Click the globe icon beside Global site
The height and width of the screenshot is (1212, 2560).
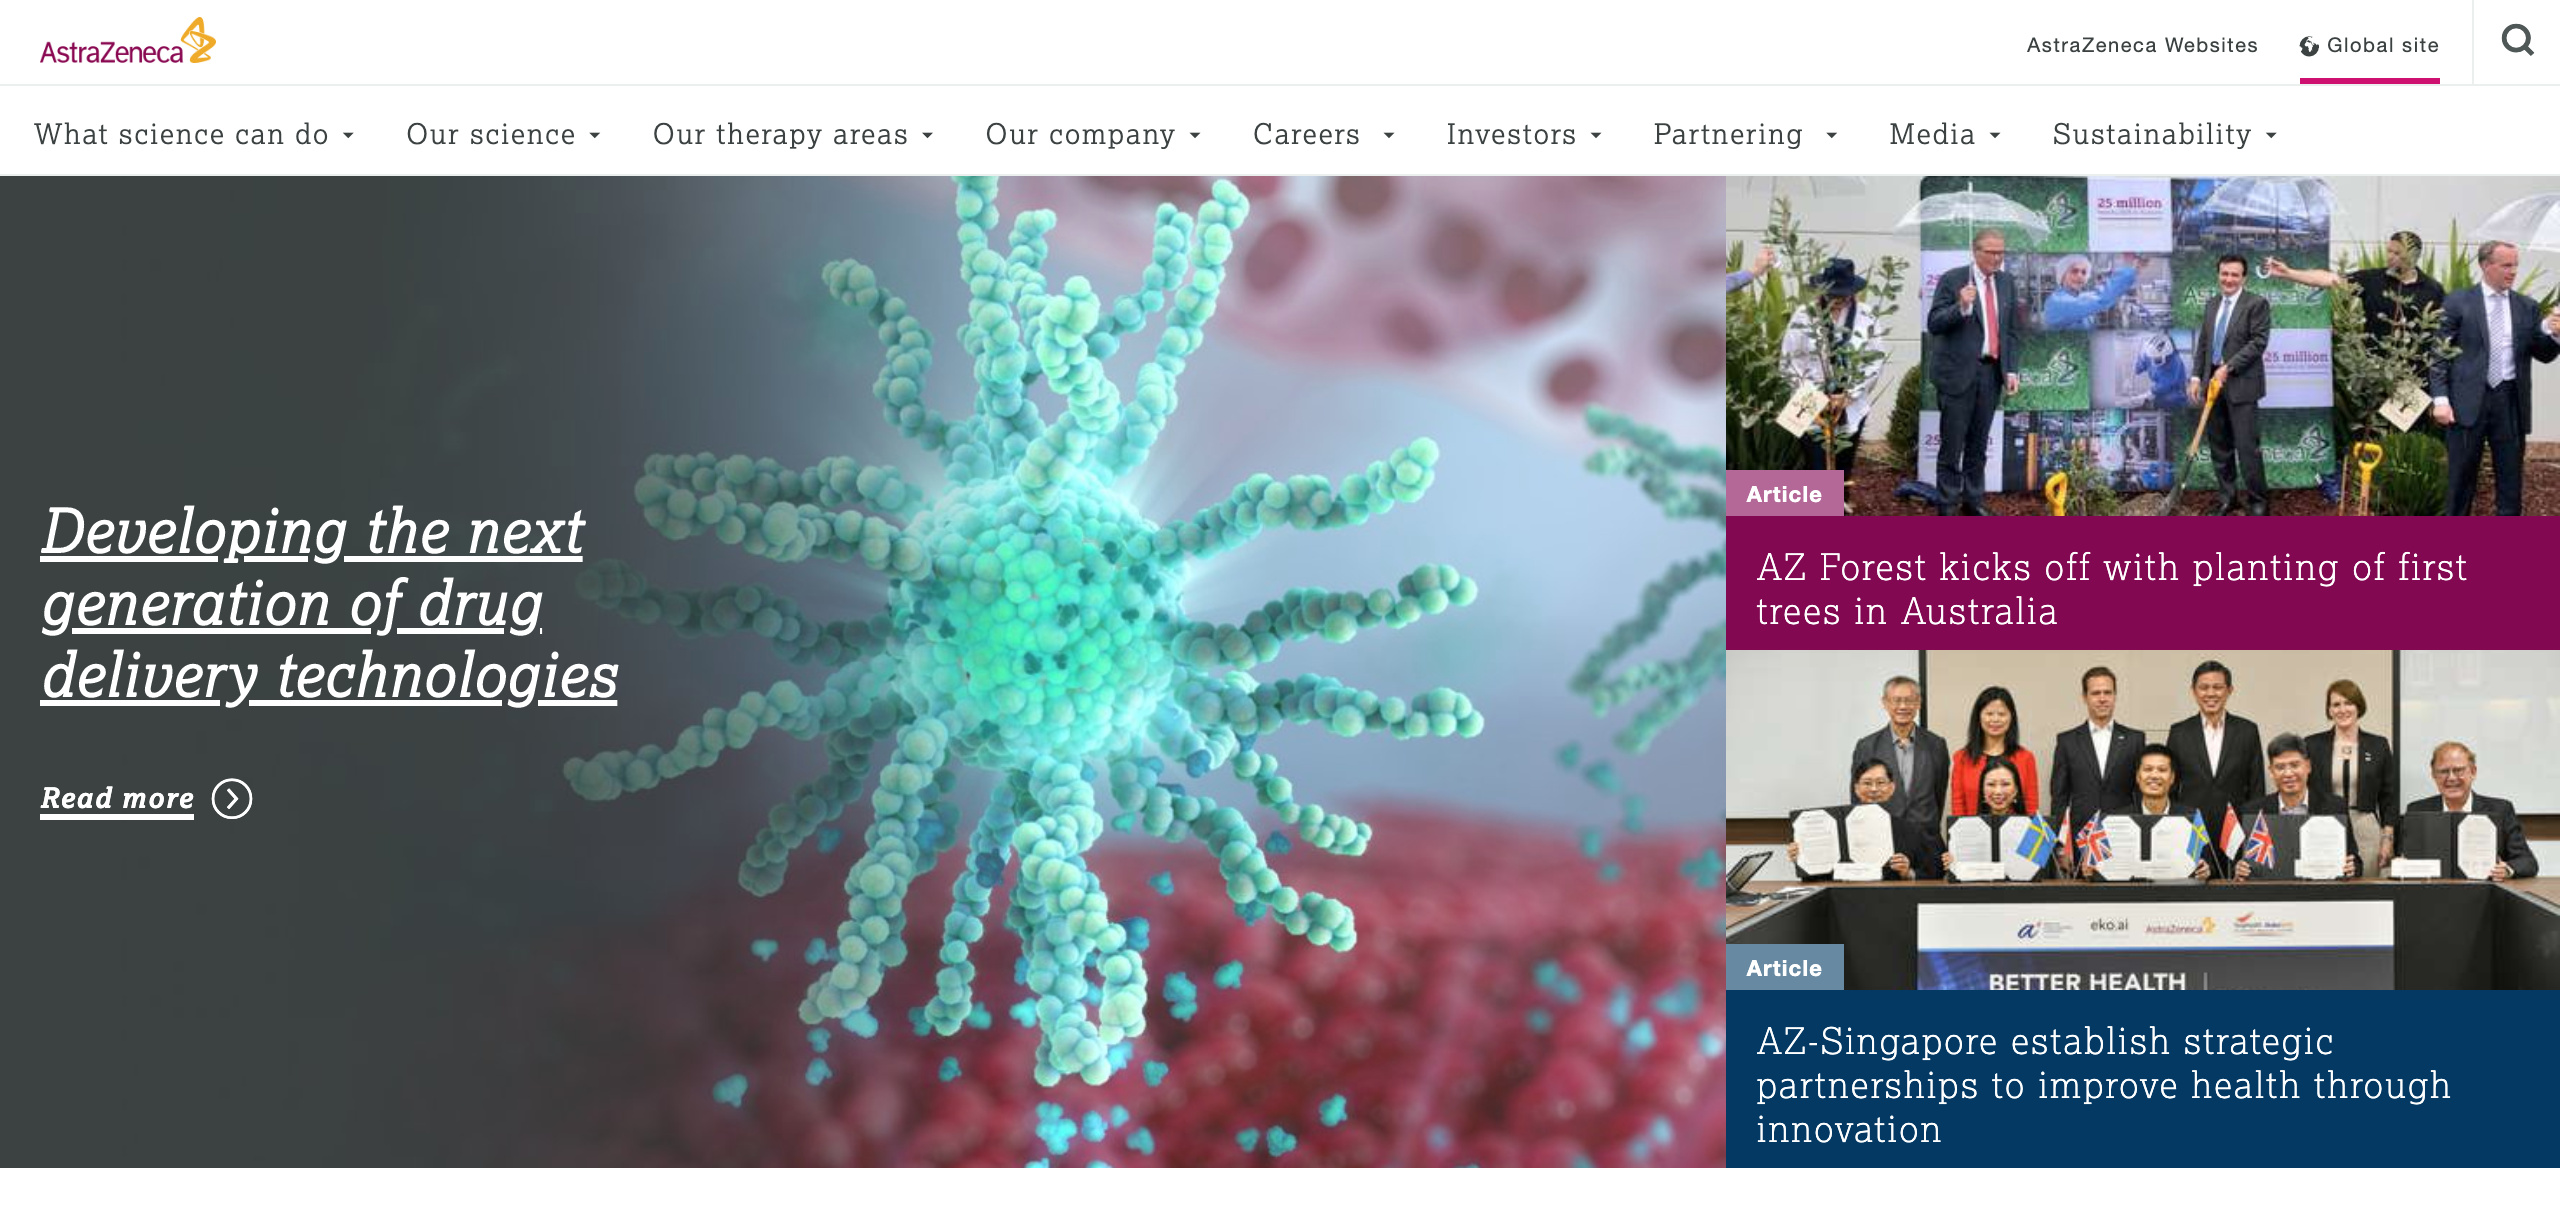coord(2309,46)
